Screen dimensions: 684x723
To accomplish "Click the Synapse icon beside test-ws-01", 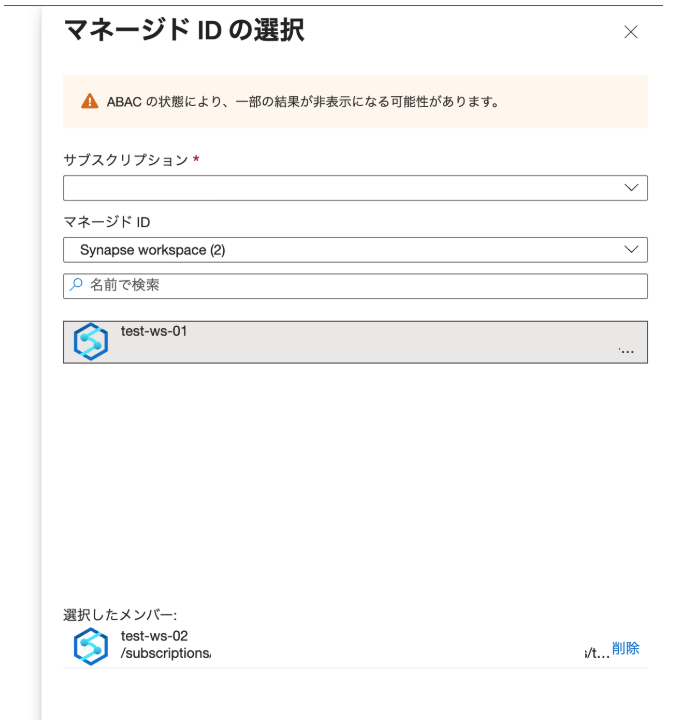I will click(x=91, y=343).
